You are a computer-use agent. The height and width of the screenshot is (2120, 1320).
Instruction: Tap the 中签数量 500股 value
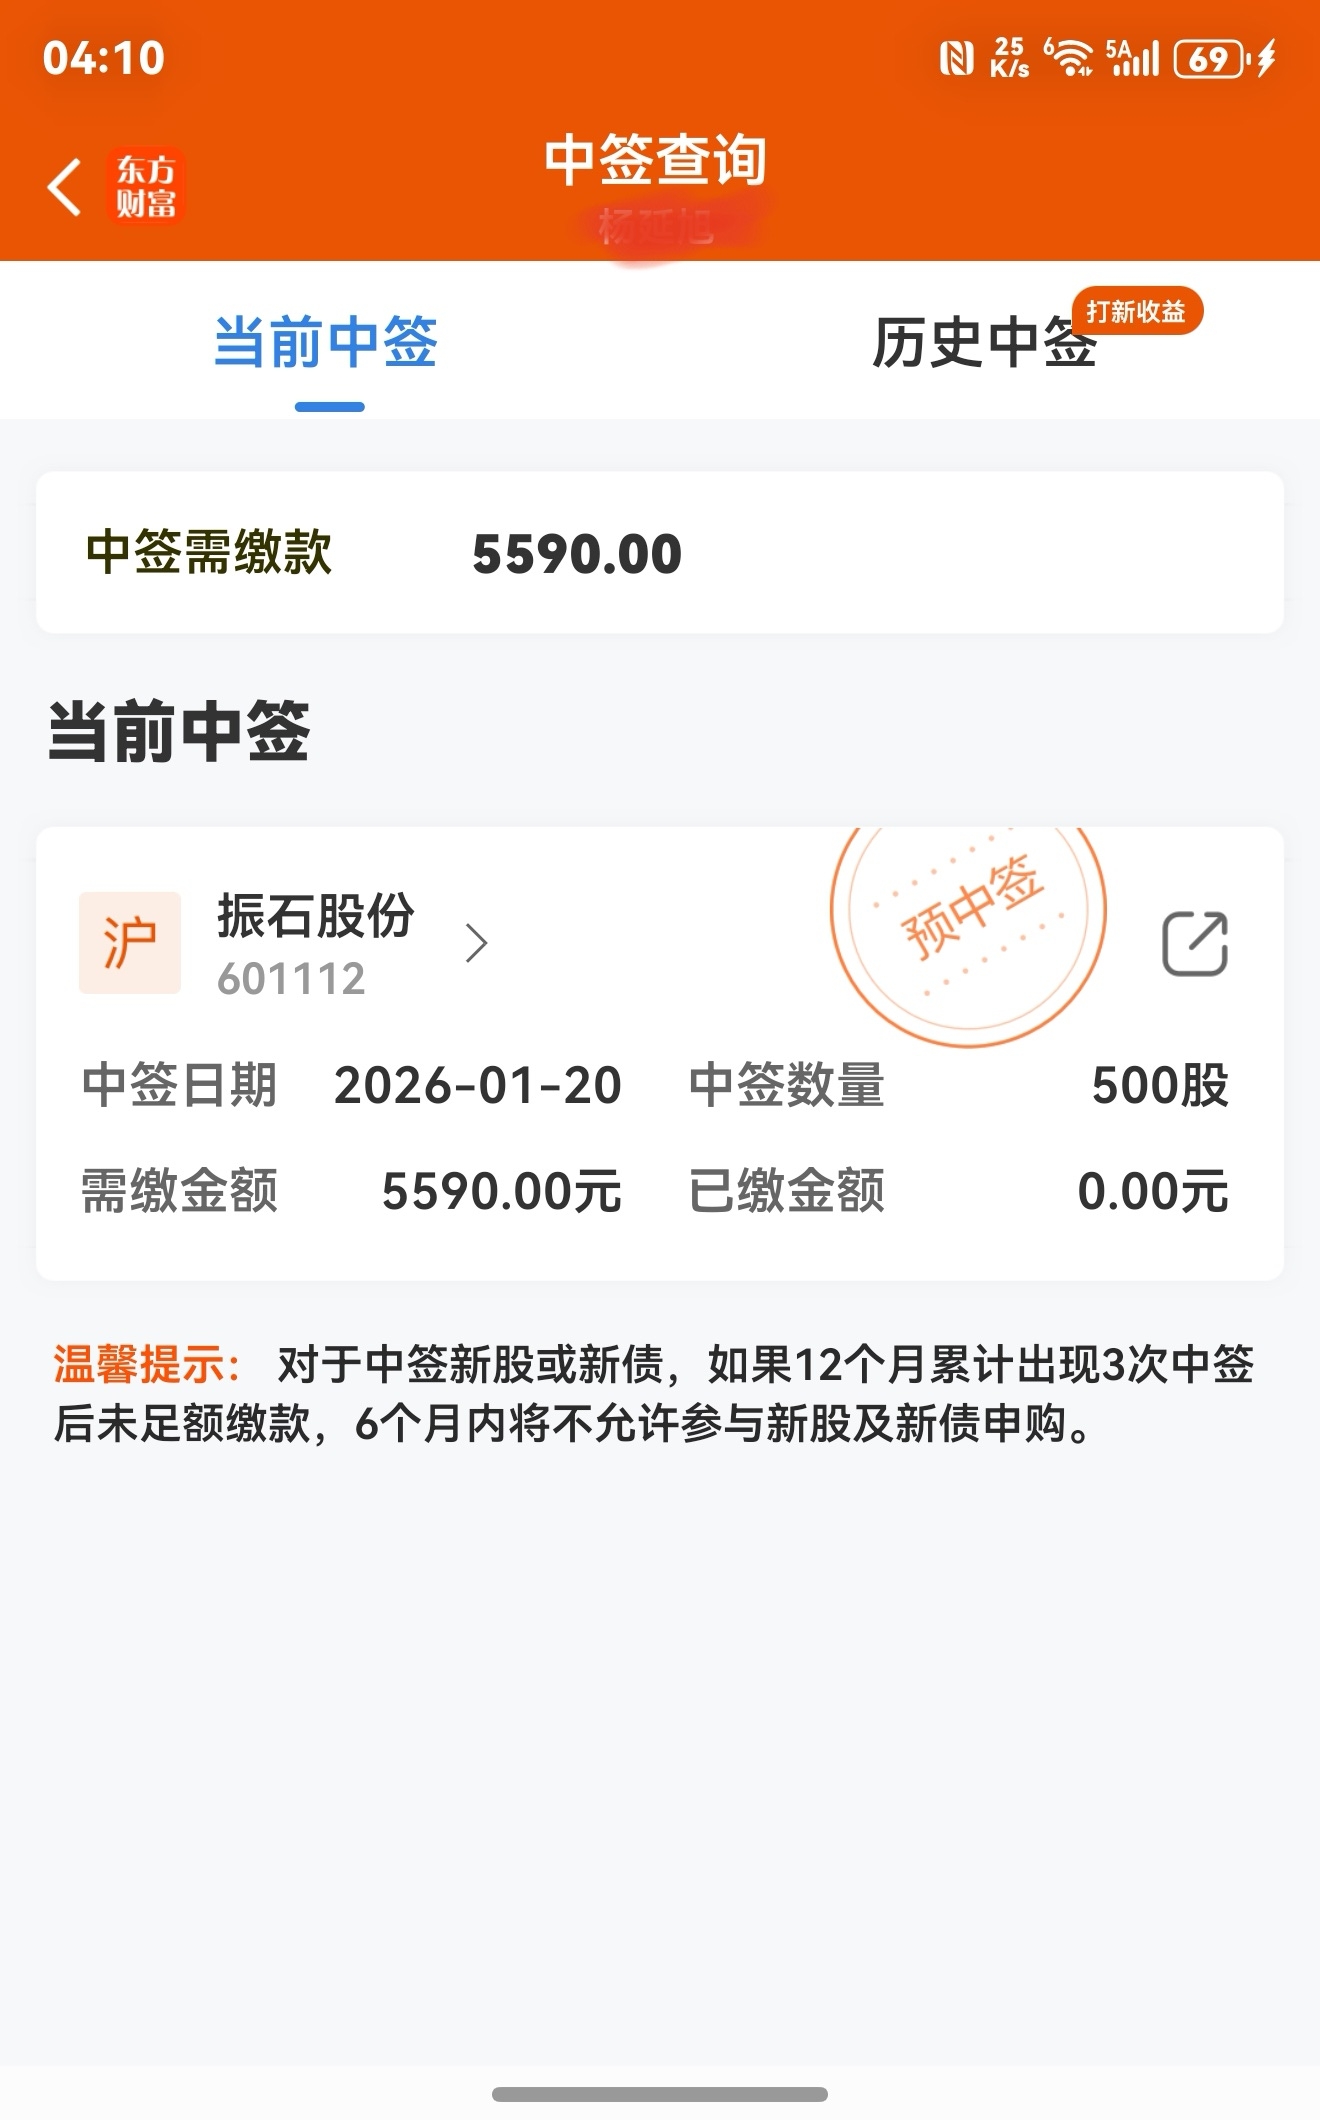pos(1160,1085)
